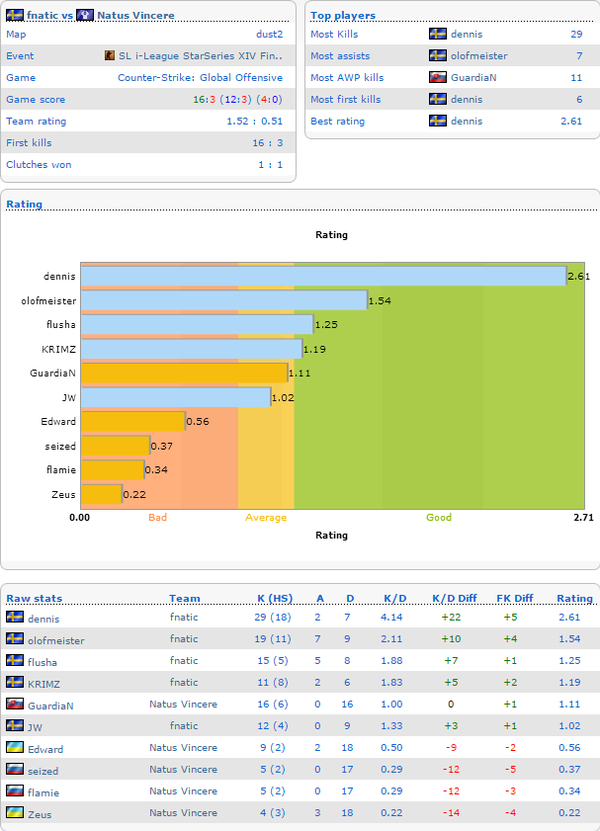600x831 pixels.
Task: Click the First kills 16 : 3 value
Action: tap(268, 143)
